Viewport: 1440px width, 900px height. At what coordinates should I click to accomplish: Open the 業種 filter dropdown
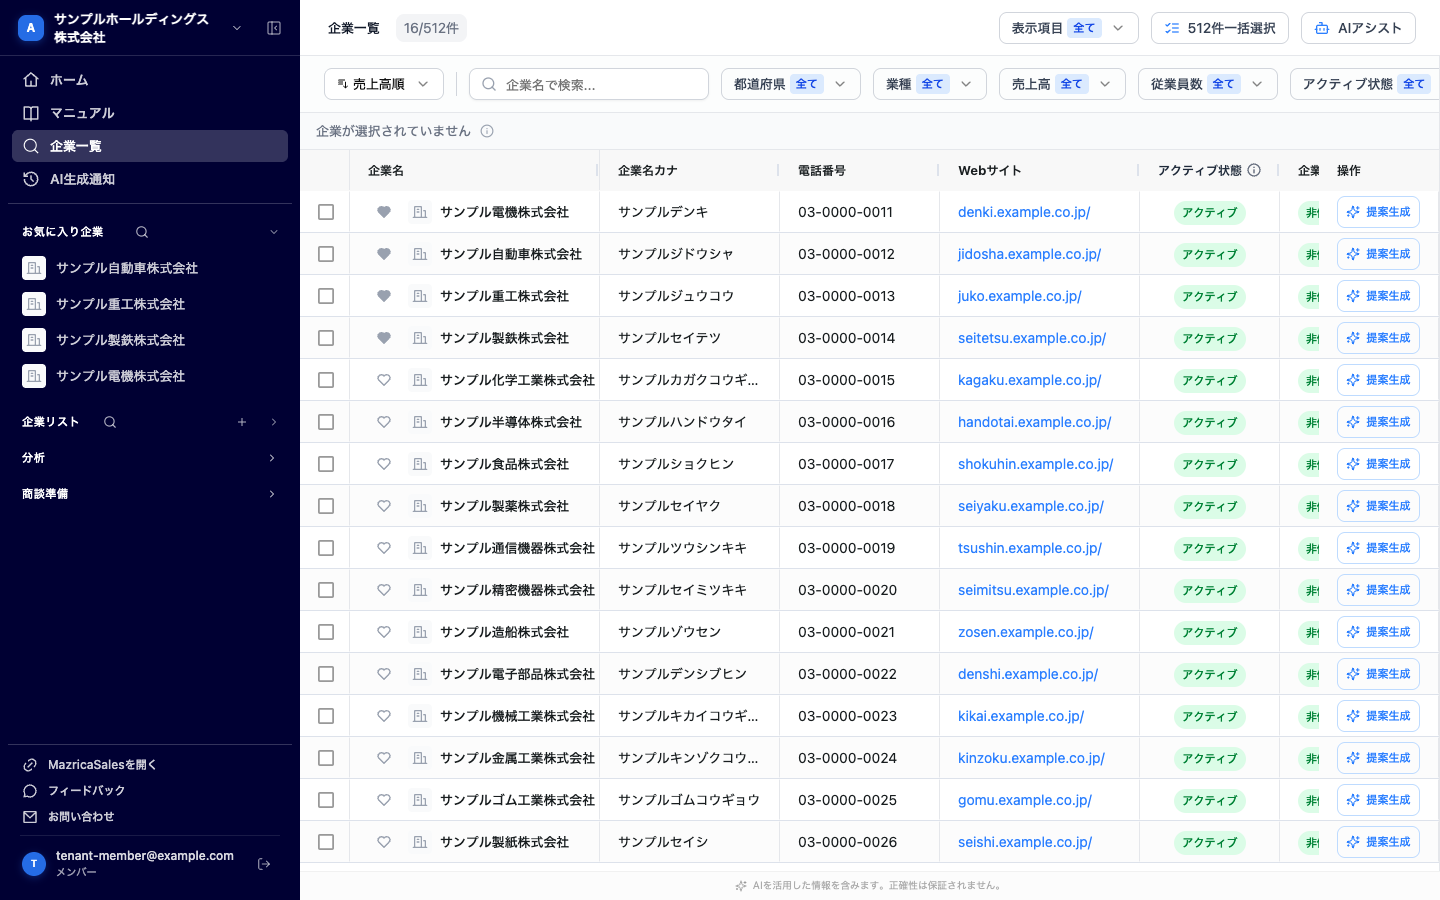930,84
